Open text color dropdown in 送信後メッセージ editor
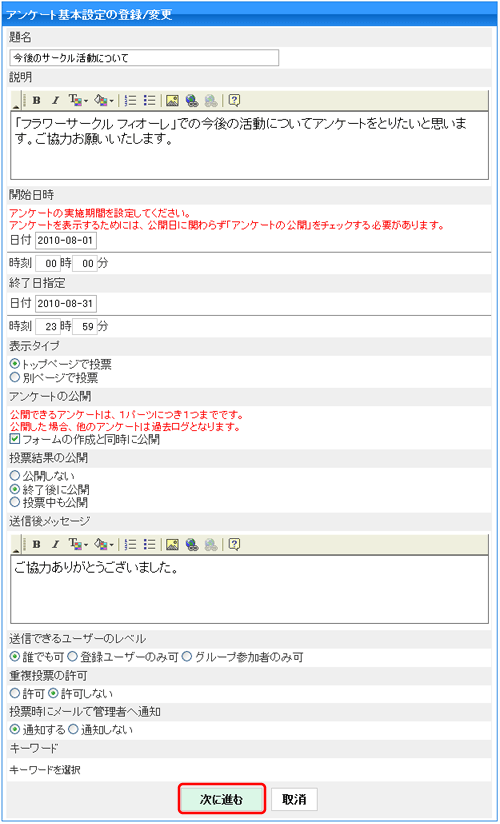Screen dimensions: 500x824 pyautogui.click(x=104, y=544)
